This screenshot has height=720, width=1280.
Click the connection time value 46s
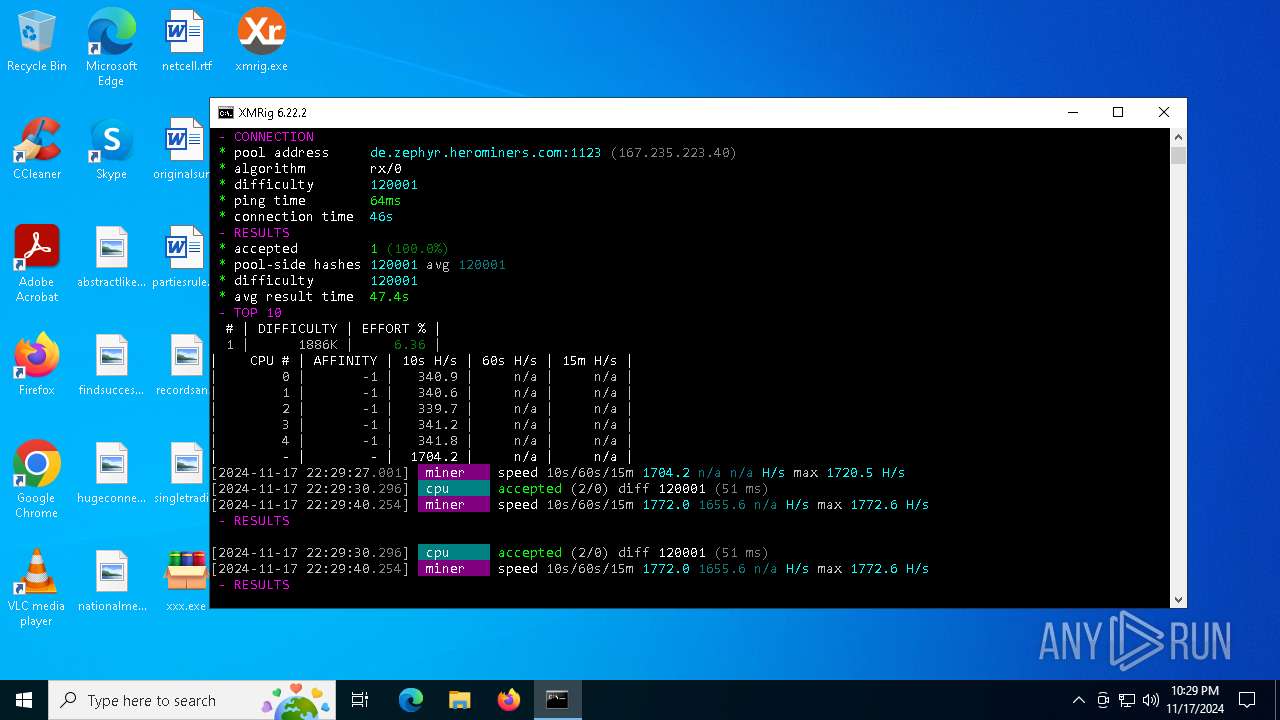[381, 217]
